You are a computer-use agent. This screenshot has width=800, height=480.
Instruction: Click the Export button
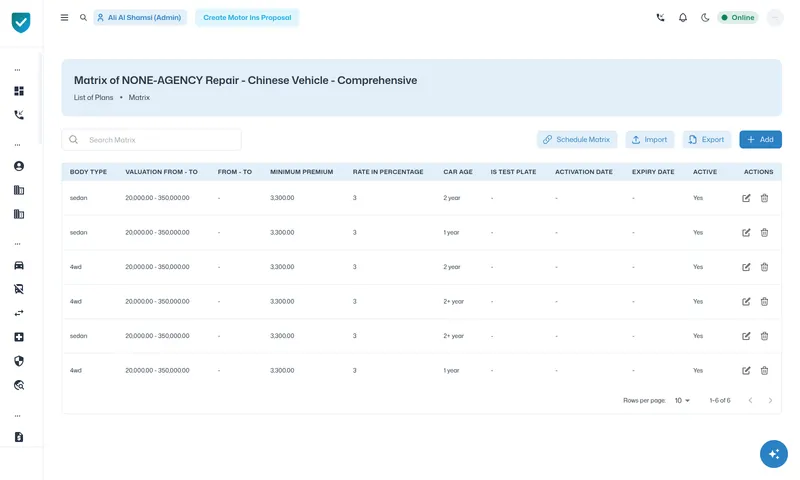tap(706, 139)
